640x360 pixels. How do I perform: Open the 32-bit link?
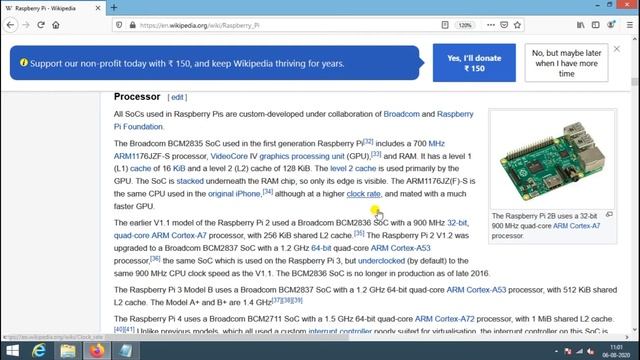[457, 222]
